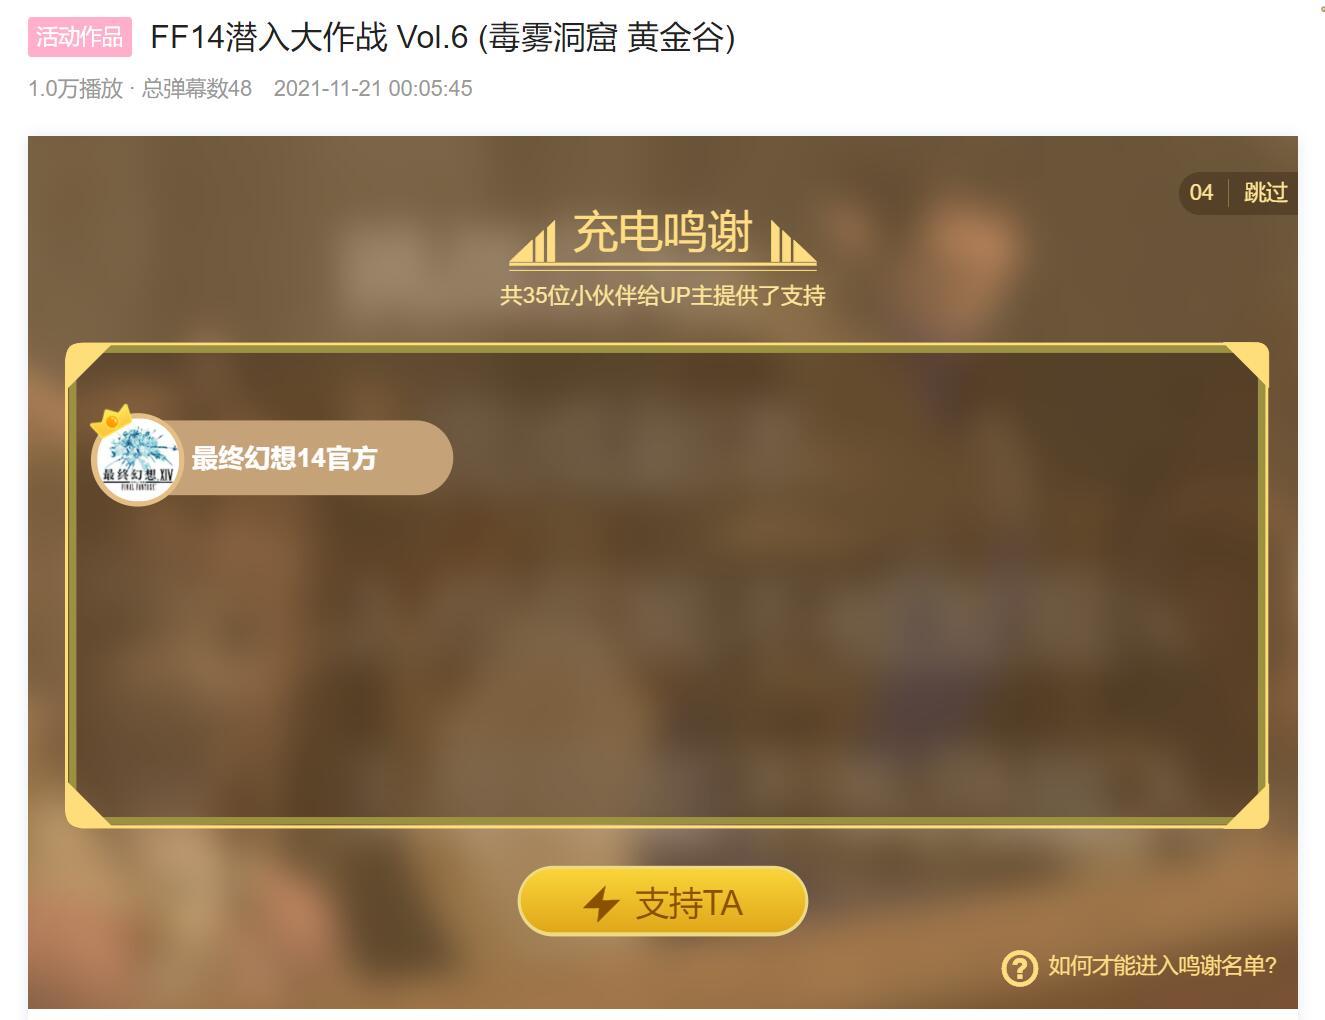Skip the thanks screen with 跳过
Screen dimensions: 1325x1020
[1265, 192]
